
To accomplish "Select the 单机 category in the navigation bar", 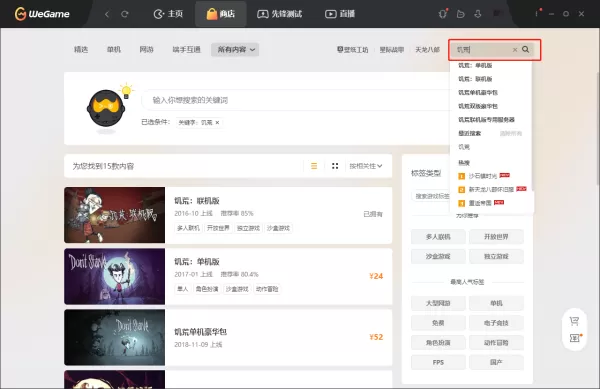I will click(x=114, y=49).
